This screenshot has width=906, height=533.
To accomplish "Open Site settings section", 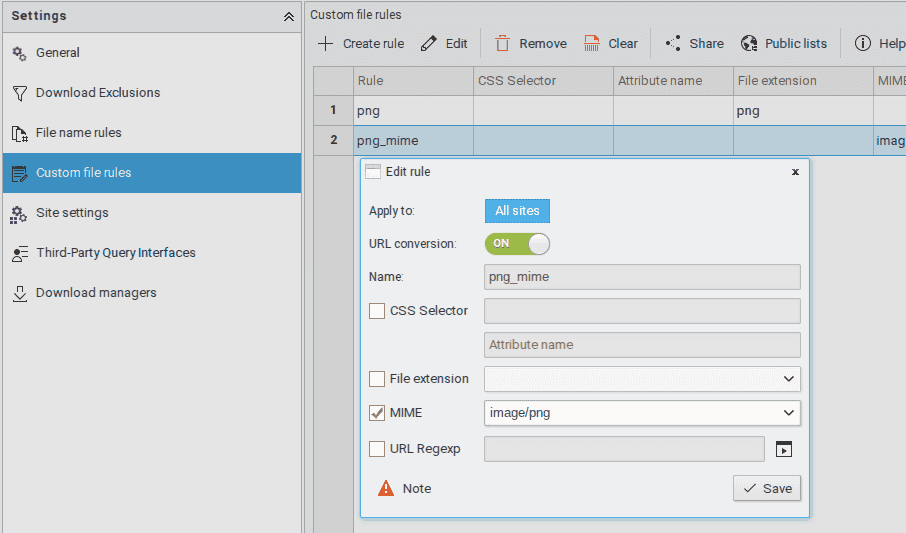I will point(152,213).
